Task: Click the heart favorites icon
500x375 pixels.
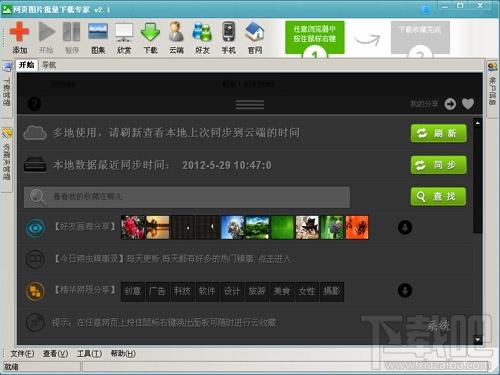Action: (468, 104)
